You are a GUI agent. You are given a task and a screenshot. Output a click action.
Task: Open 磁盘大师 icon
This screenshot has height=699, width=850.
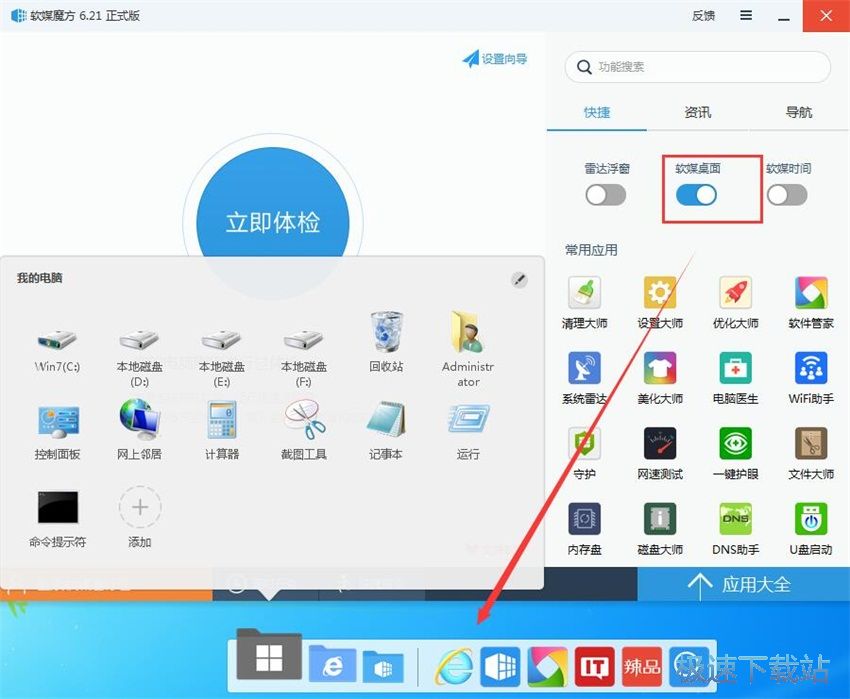[660, 519]
